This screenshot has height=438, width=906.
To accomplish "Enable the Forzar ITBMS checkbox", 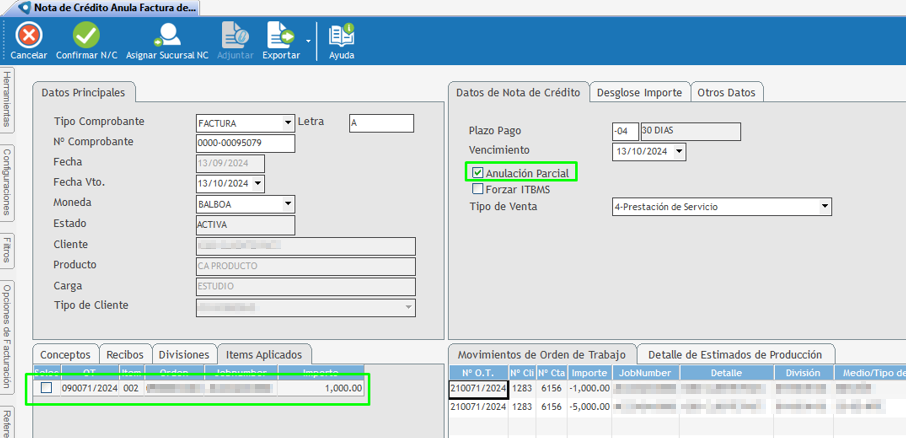I will (x=478, y=189).
